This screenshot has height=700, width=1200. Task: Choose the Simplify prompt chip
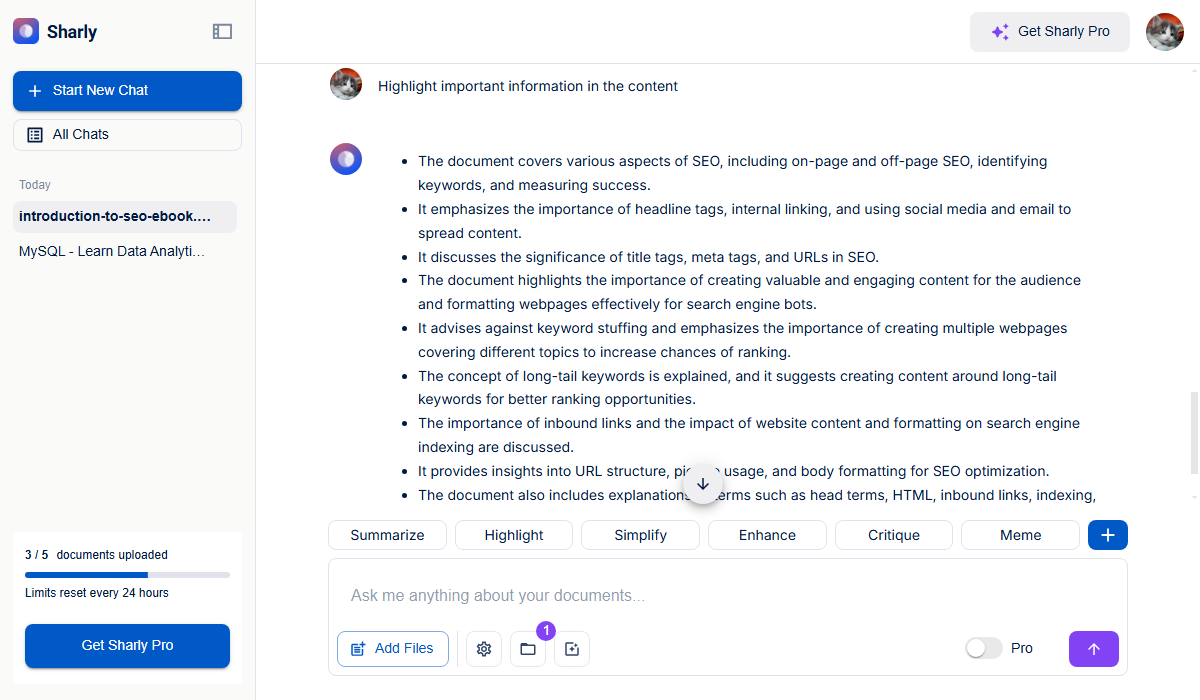(640, 535)
